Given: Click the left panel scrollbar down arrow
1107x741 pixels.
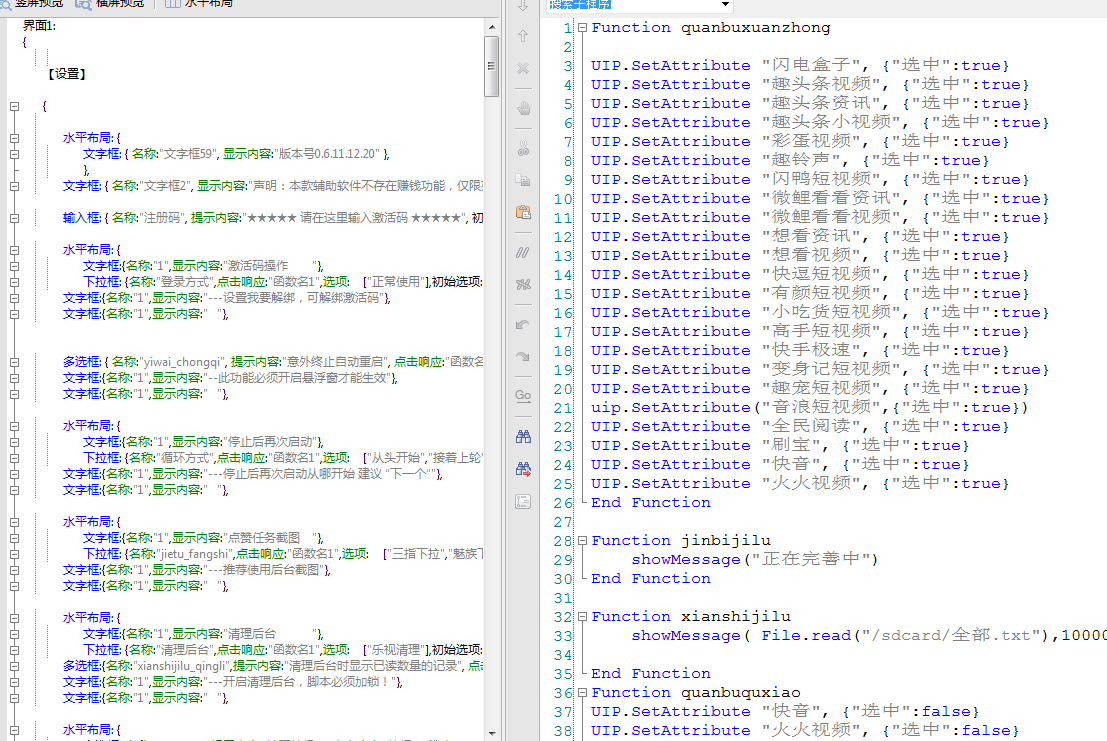Looking at the screenshot, I should pos(491,734).
